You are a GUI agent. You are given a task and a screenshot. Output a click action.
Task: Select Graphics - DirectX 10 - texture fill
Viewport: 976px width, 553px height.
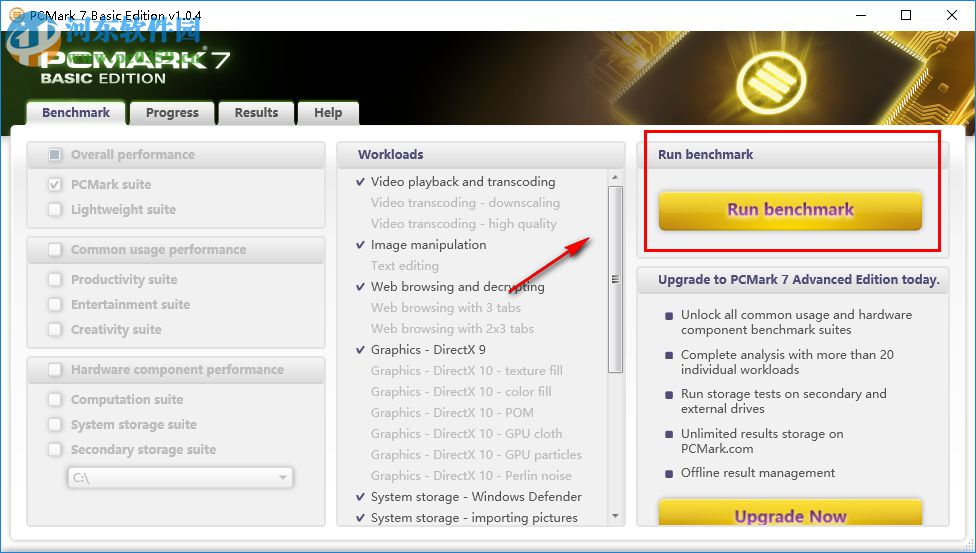467,371
